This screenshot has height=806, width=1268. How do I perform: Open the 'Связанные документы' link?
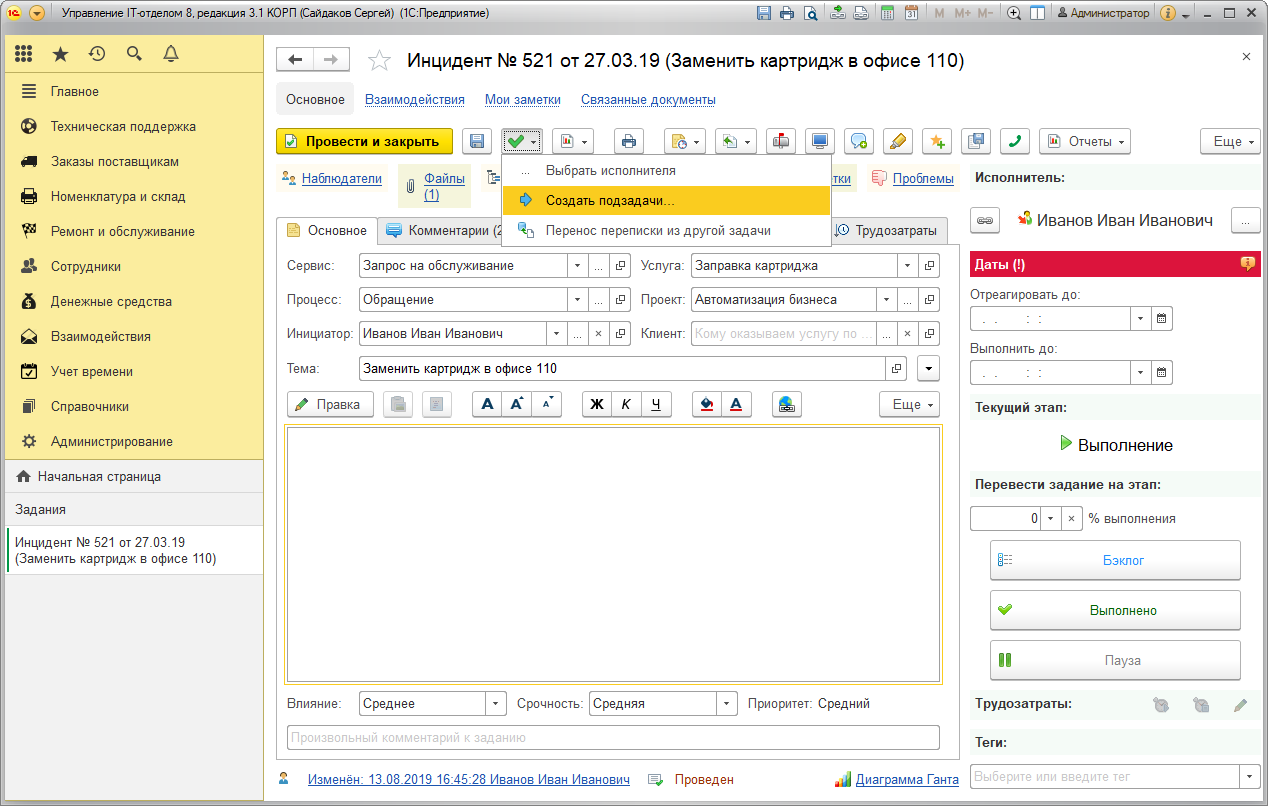pos(648,100)
